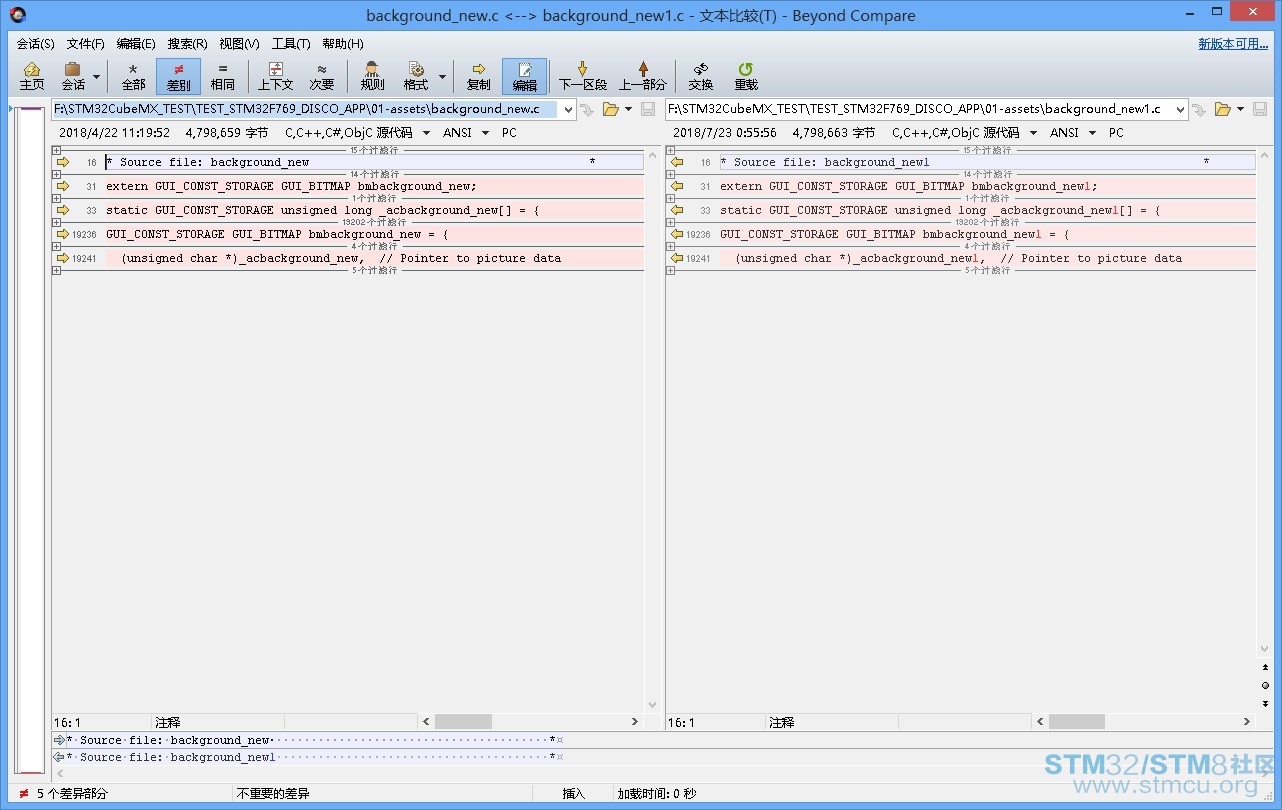Expand the right path history dropdown
The height and width of the screenshot is (810, 1282).
tap(1181, 109)
